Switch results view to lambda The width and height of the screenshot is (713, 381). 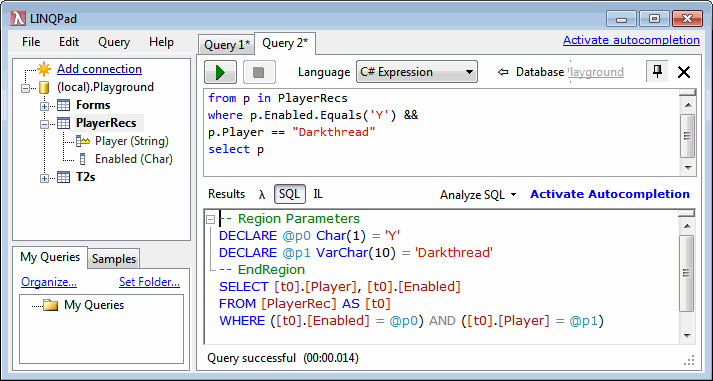261,195
